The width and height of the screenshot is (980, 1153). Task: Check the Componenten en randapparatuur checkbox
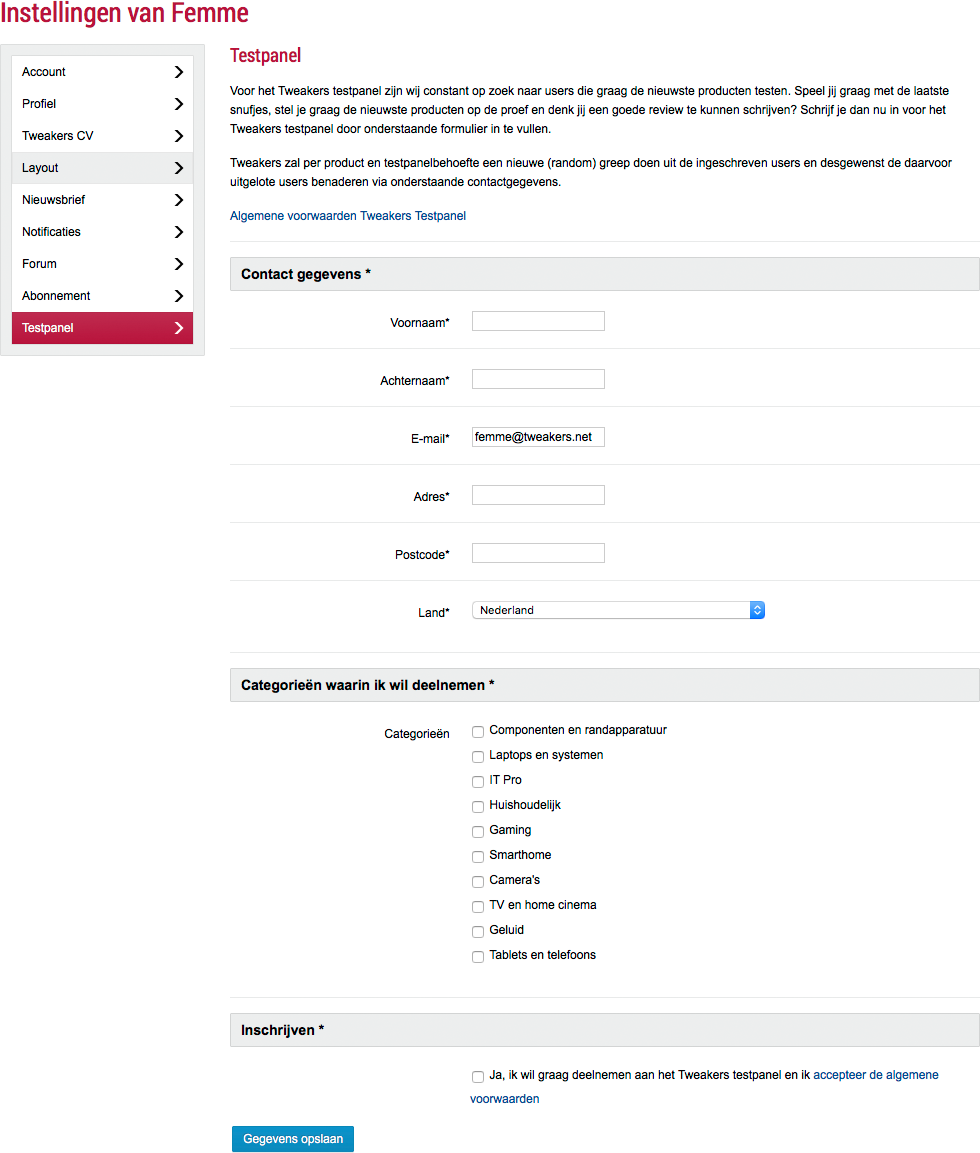(478, 732)
